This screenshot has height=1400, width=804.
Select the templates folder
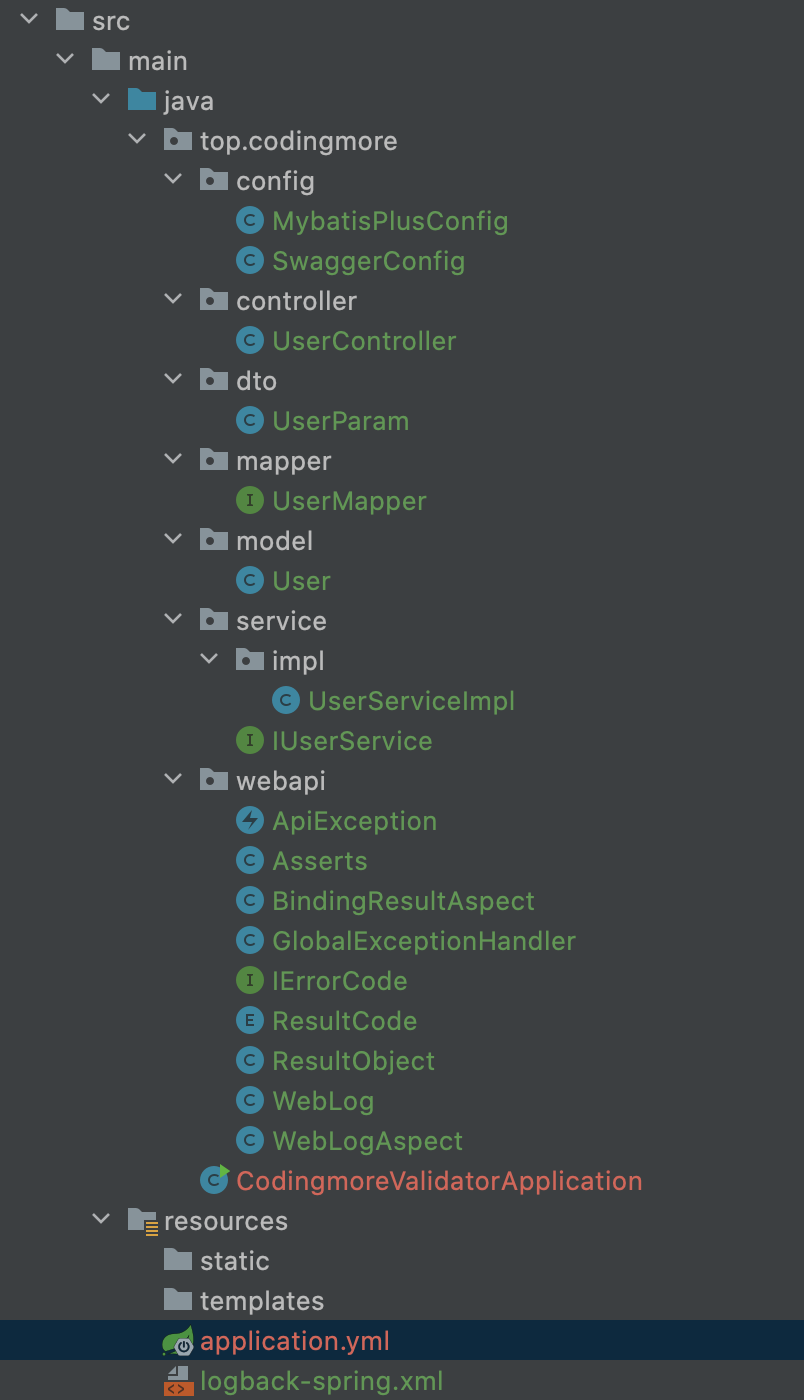click(261, 1301)
